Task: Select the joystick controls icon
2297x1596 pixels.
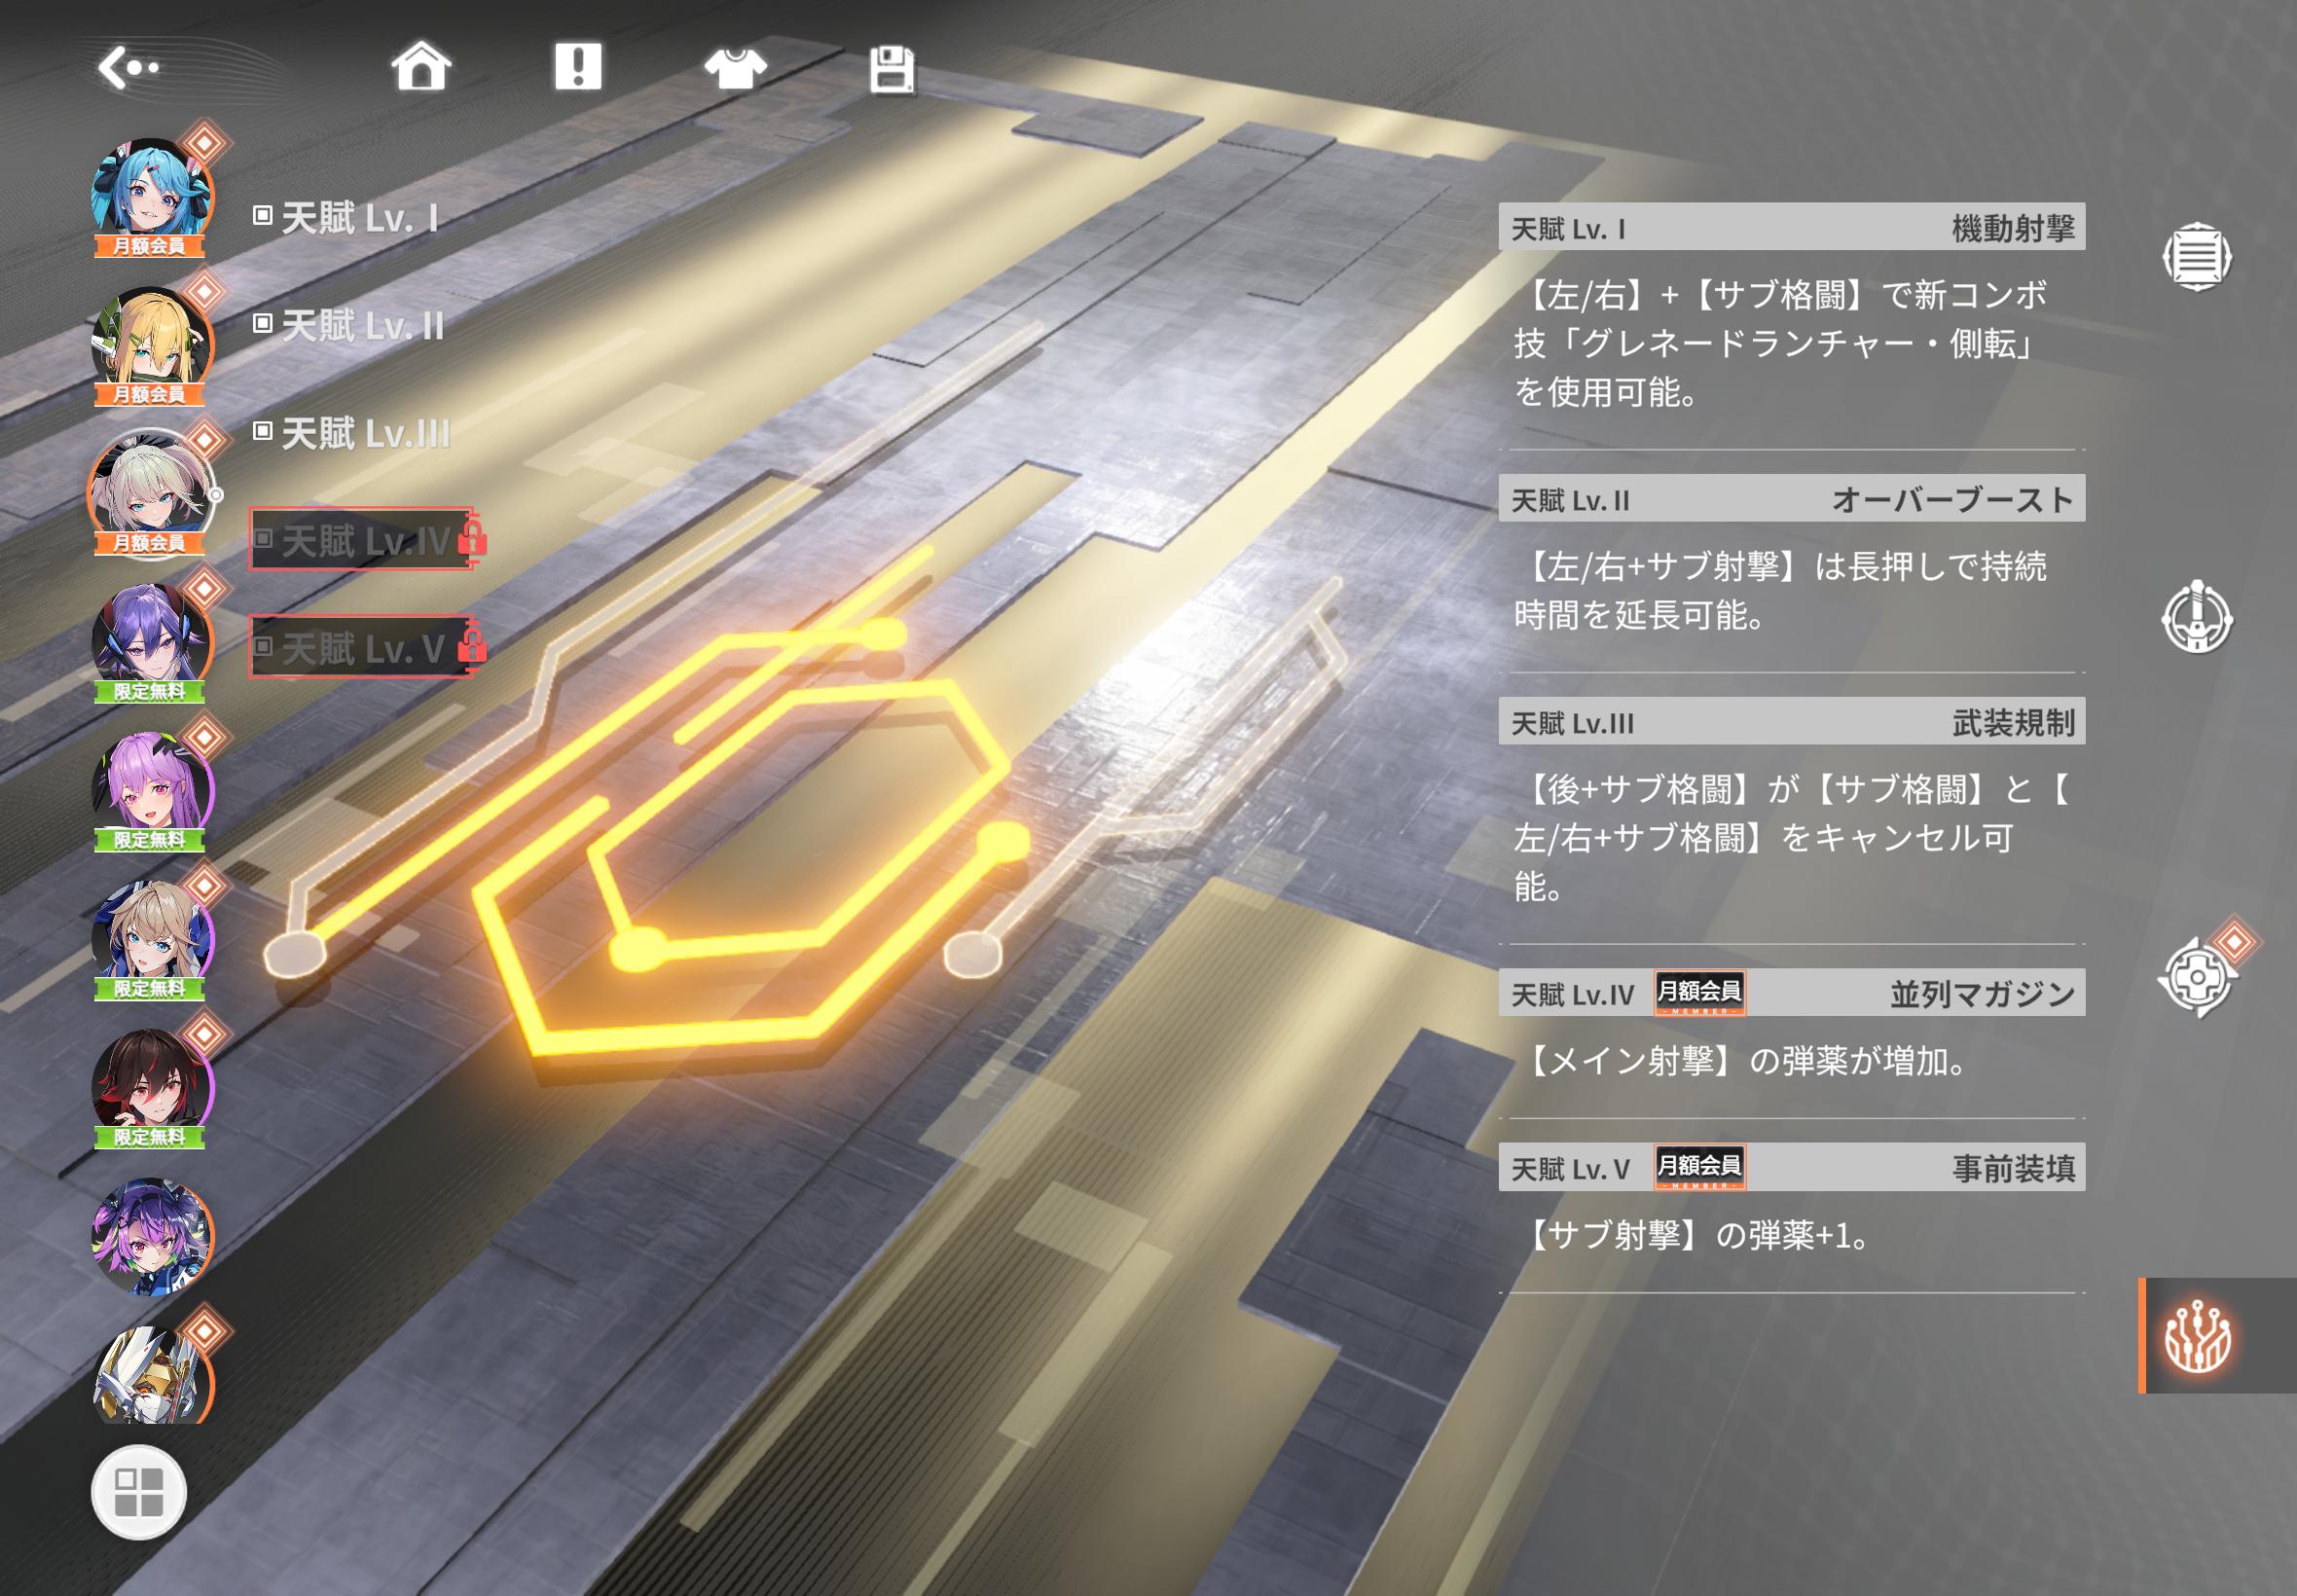Action: click(x=2196, y=618)
